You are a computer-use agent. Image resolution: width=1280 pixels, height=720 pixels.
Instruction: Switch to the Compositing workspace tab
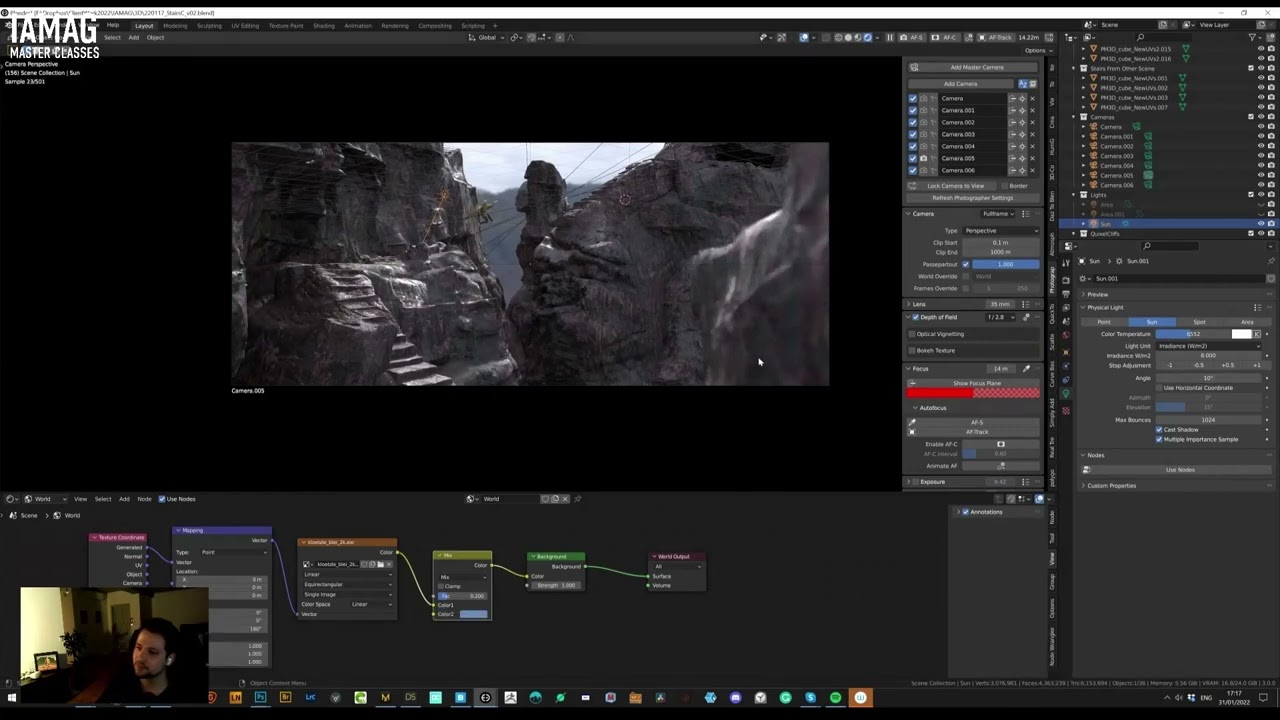coord(434,25)
